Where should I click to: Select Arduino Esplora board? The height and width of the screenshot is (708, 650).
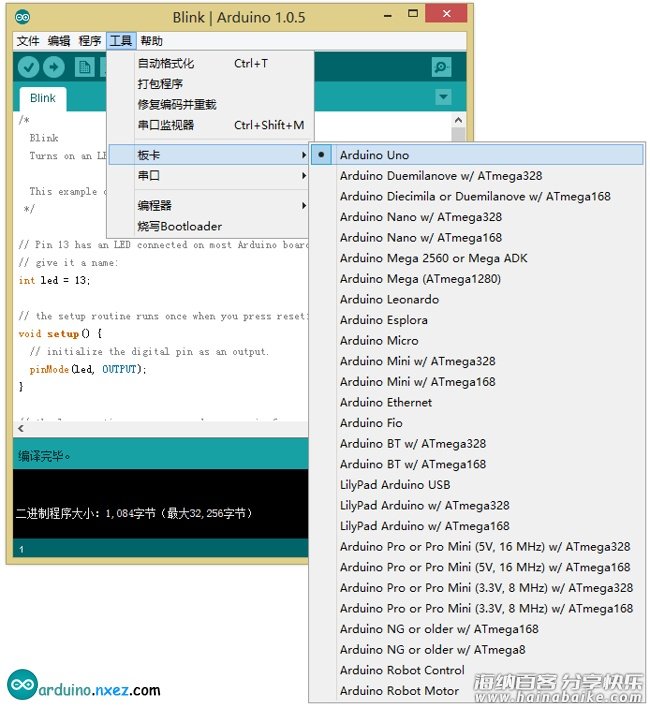click(478, 320)
